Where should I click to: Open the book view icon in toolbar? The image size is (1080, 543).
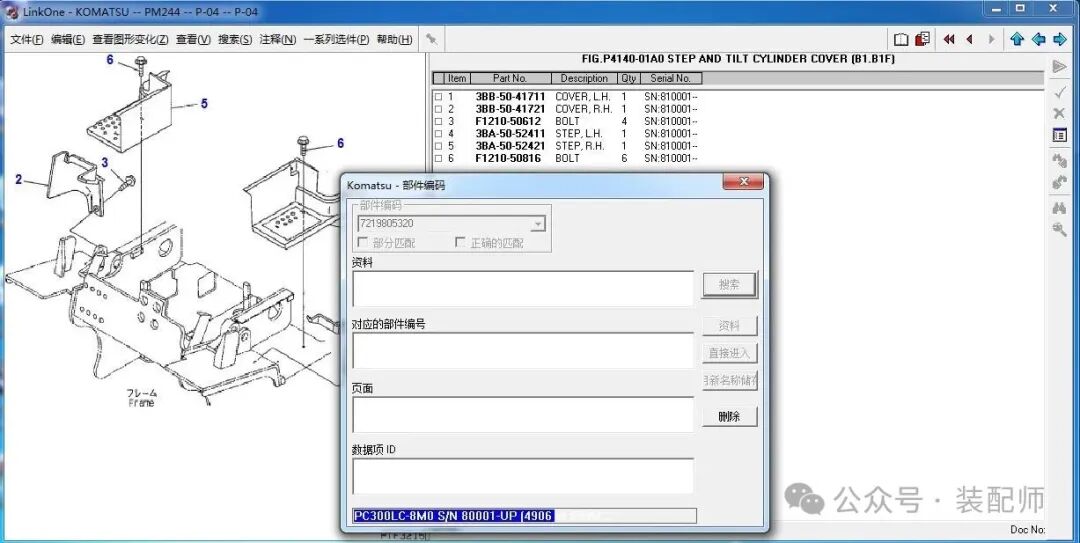(x=901, y=39)
